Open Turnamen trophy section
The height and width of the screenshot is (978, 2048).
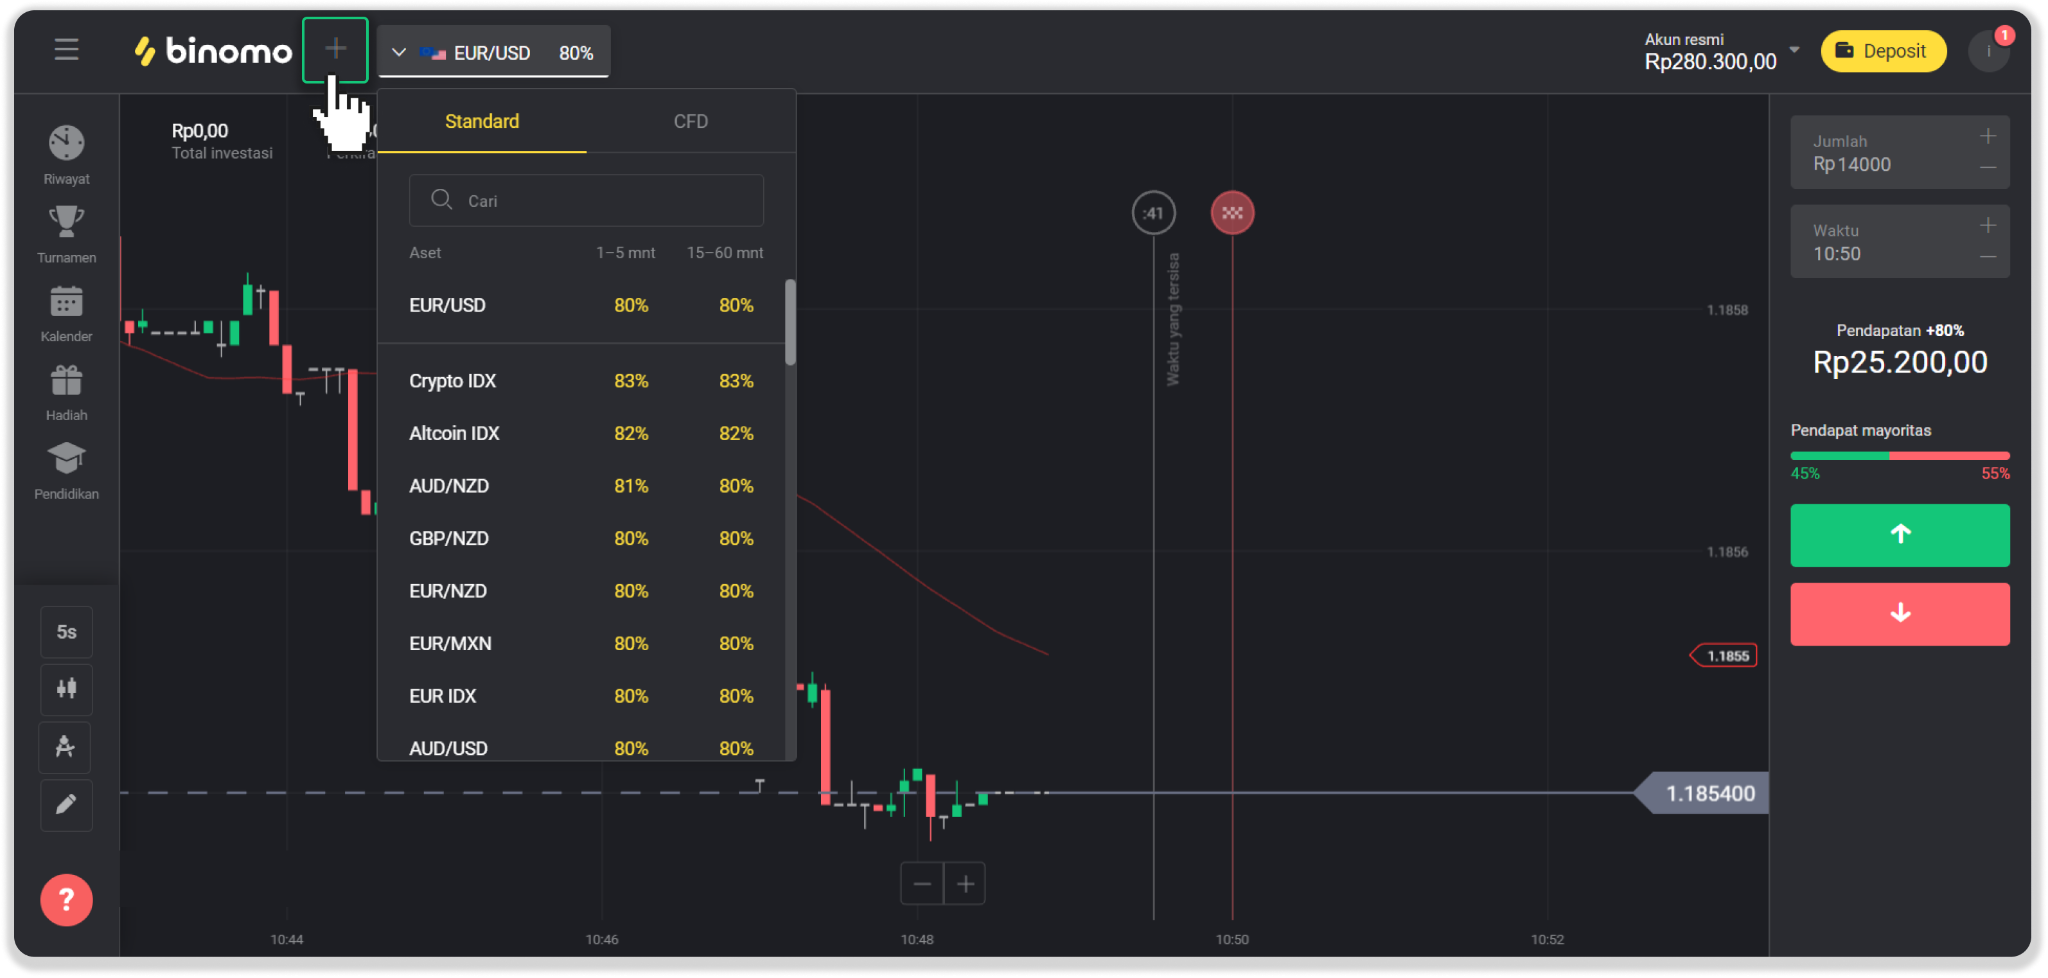click(66, 234)
